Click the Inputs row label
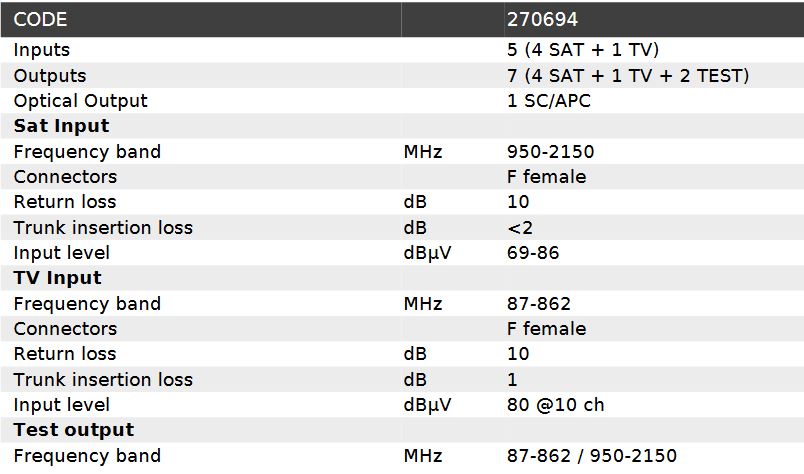The width and height of the screenshot is (804, 474). point(42,50)
